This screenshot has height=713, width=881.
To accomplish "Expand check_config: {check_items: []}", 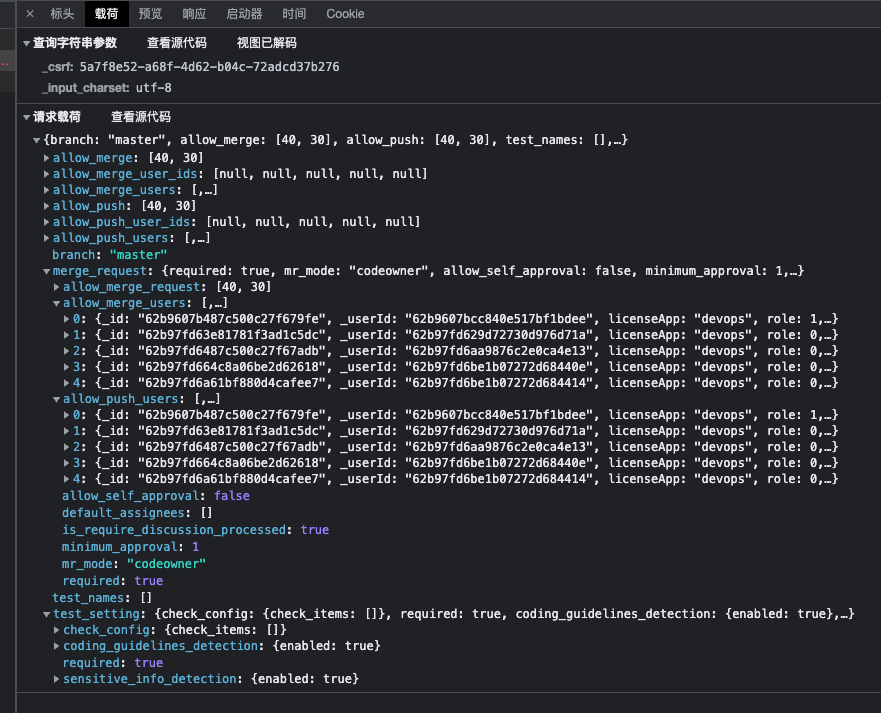I will click(57, 630).
